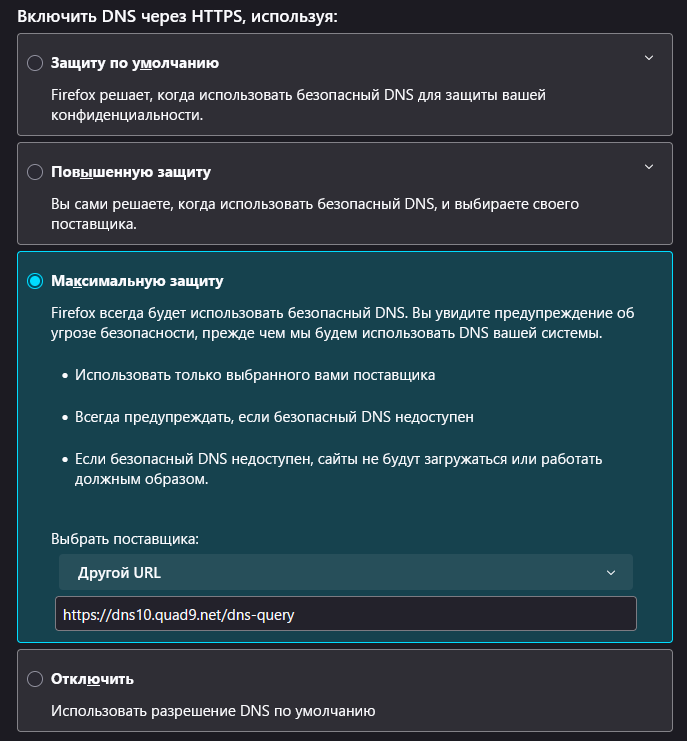Click the heading «Включить DNS через HTTPS, используя:»
The height and width of the screenshot is (741, 687).
tap(178, 17)
